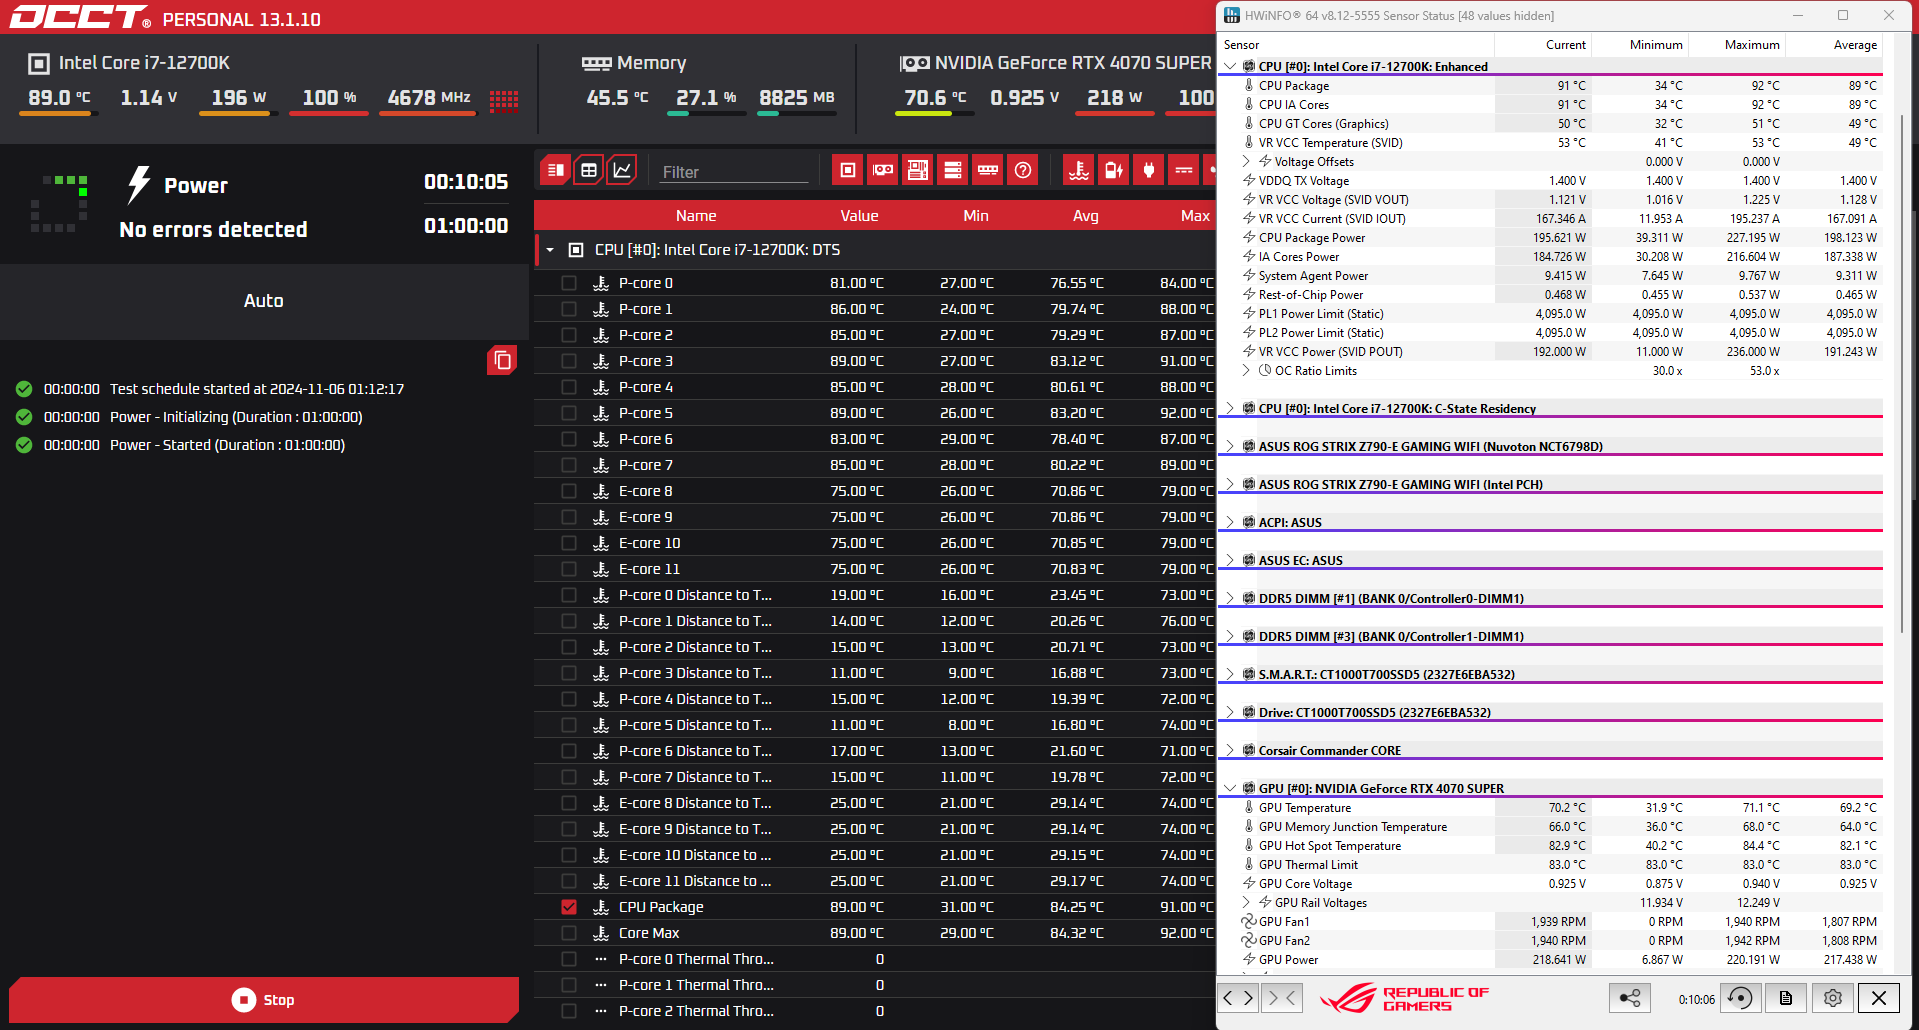Collapse CPU DTS group in OCCT

pyautogui.click(x=550, y=250)
